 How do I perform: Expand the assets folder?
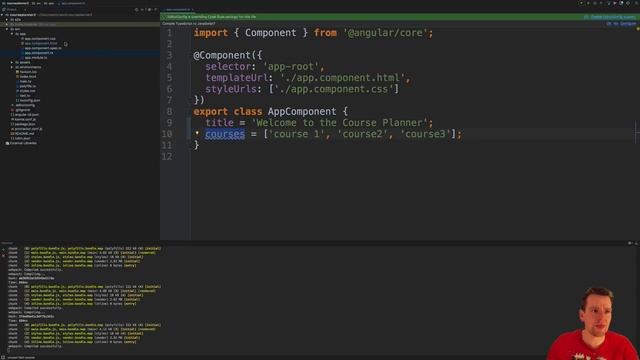(12, 62)
